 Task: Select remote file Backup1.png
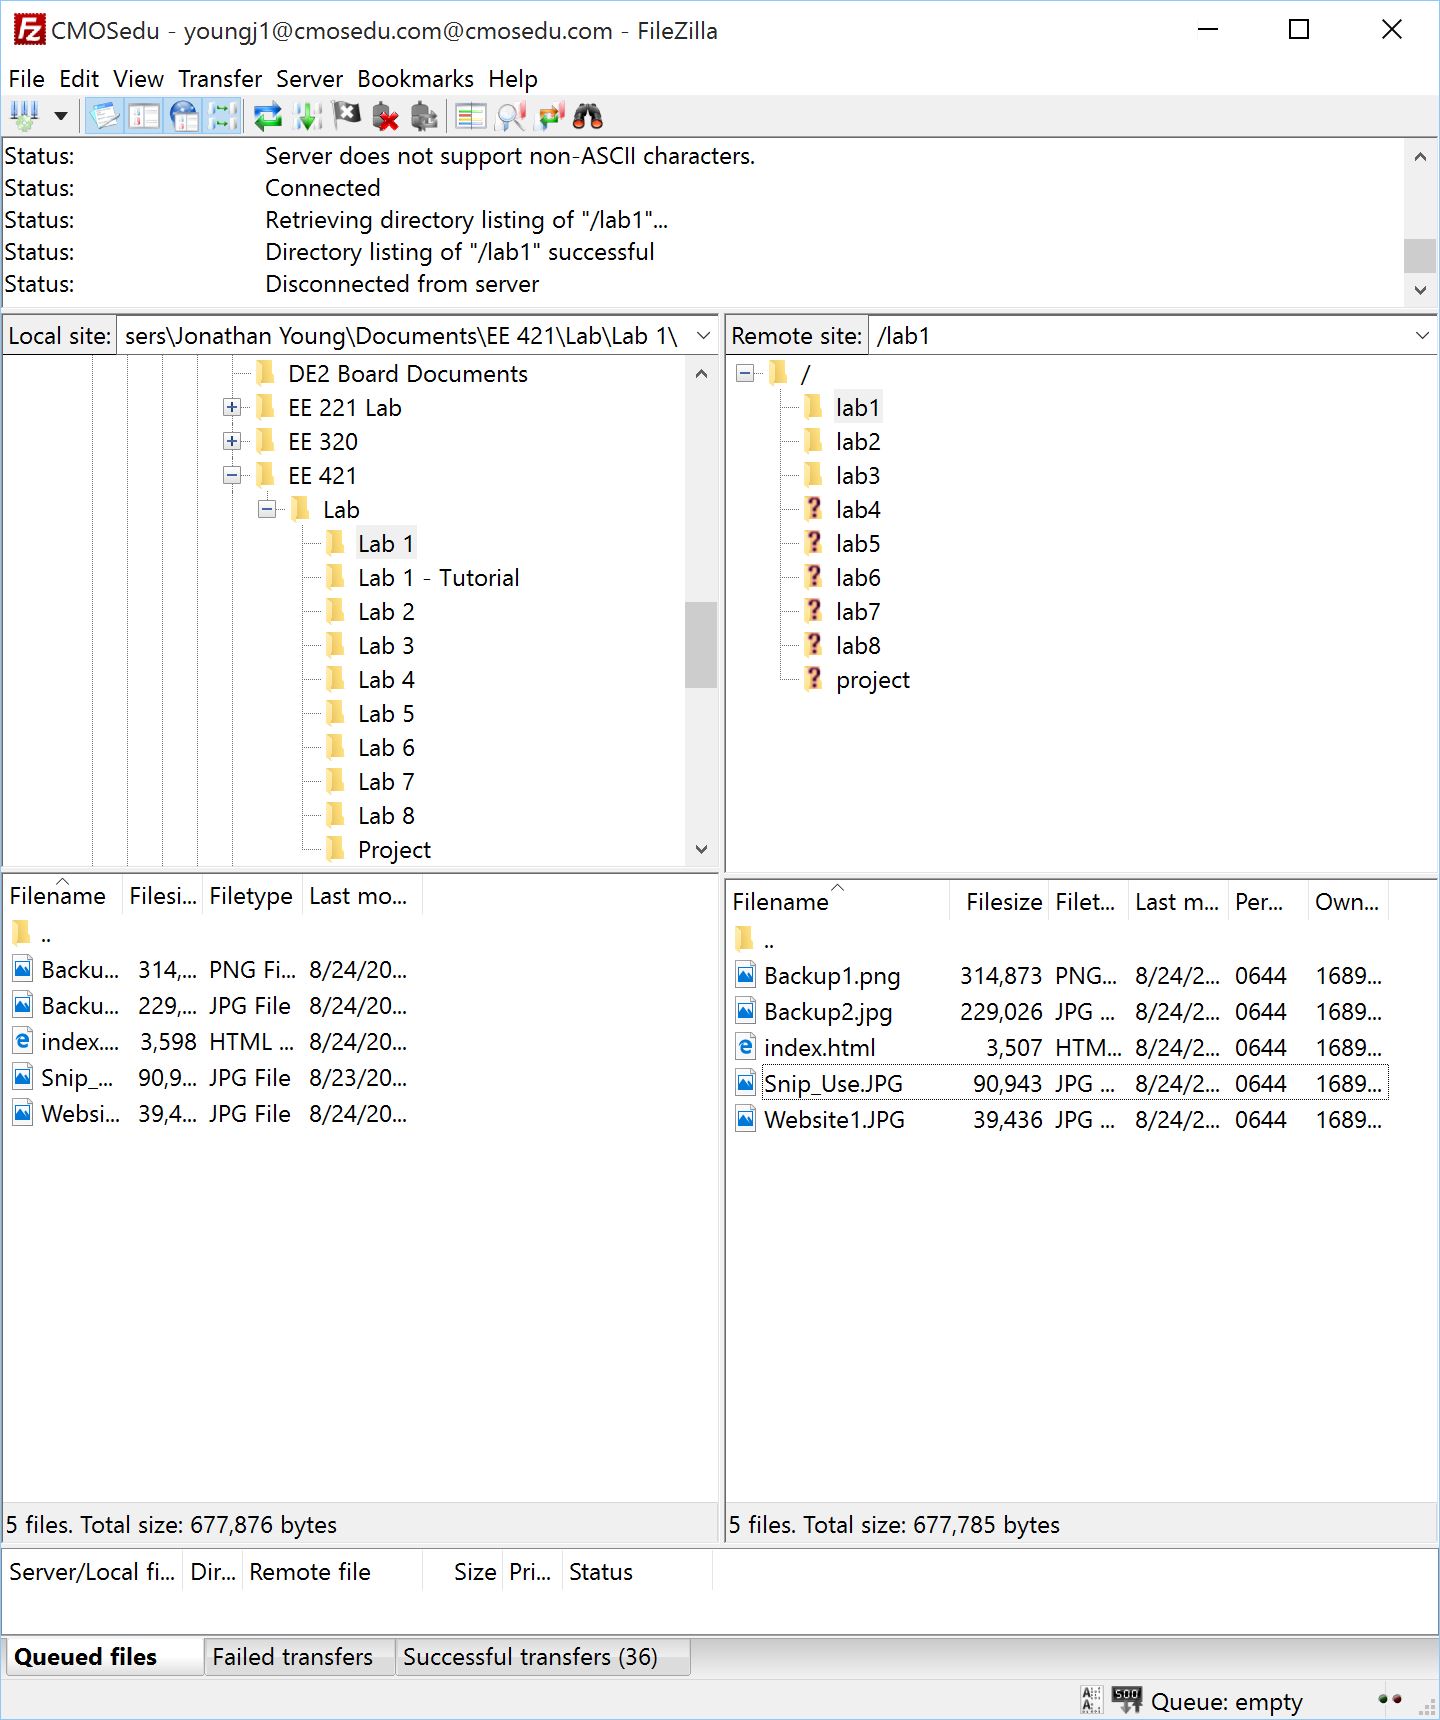[832, 976]
